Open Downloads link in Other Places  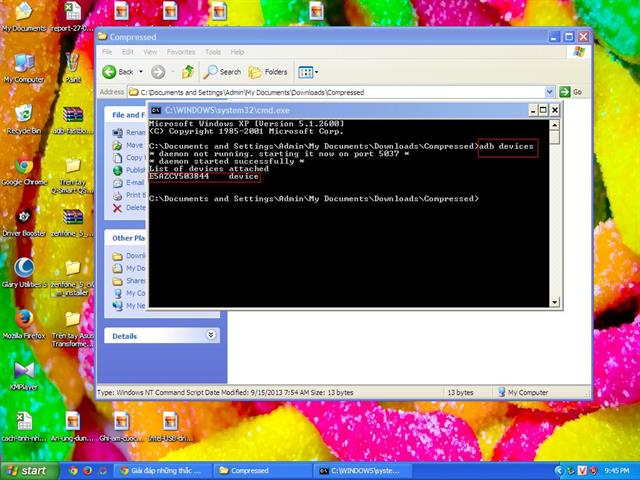tap(129, 256)
